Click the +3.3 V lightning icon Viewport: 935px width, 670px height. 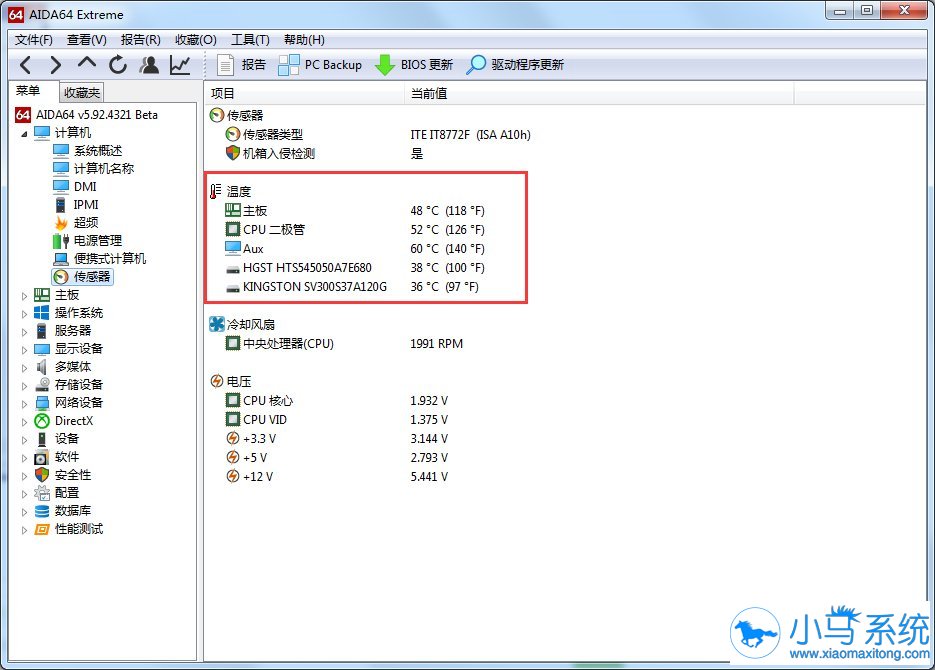coord(233,439)
